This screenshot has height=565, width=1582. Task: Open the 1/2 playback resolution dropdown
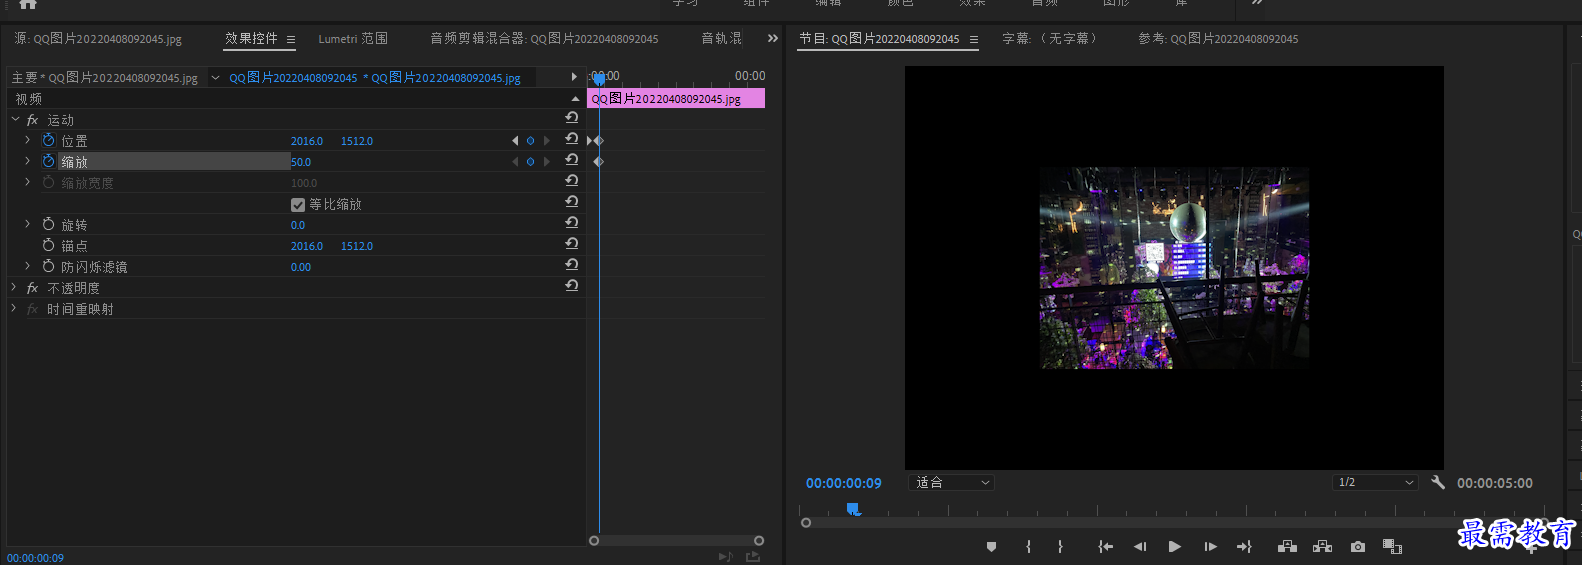[x=1375, y=482]
